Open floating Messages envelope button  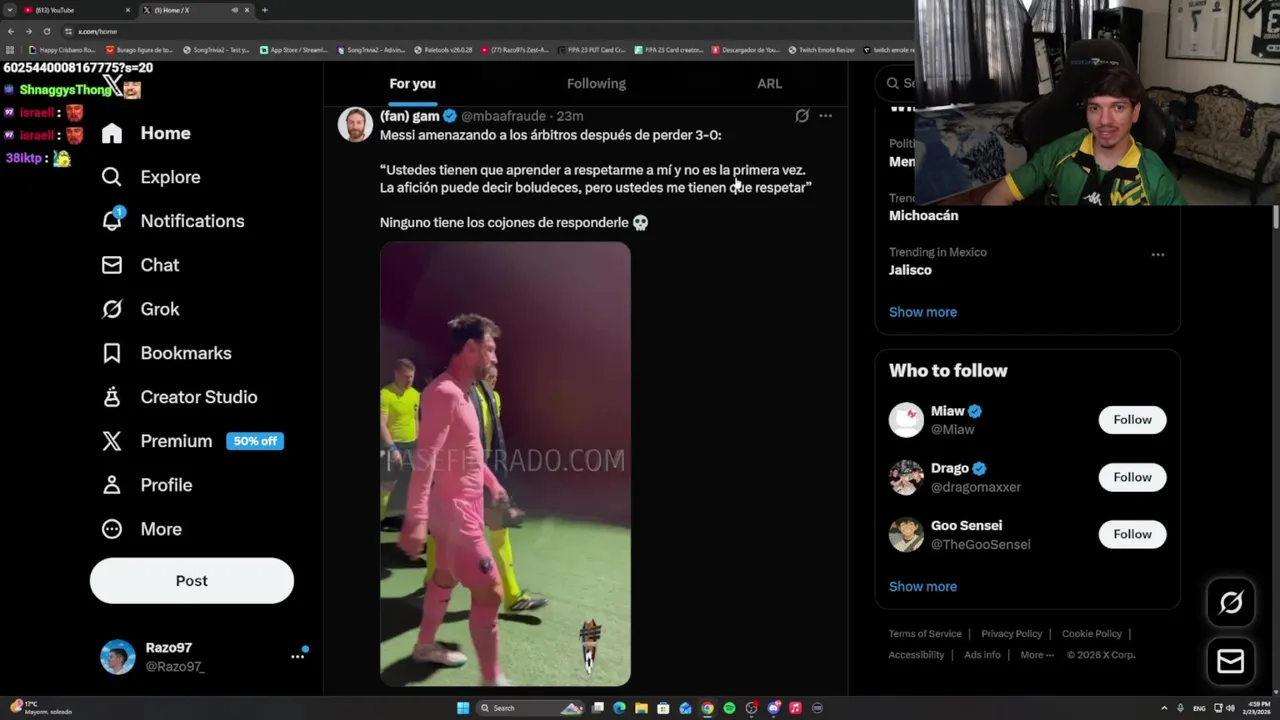(1231, 661)
